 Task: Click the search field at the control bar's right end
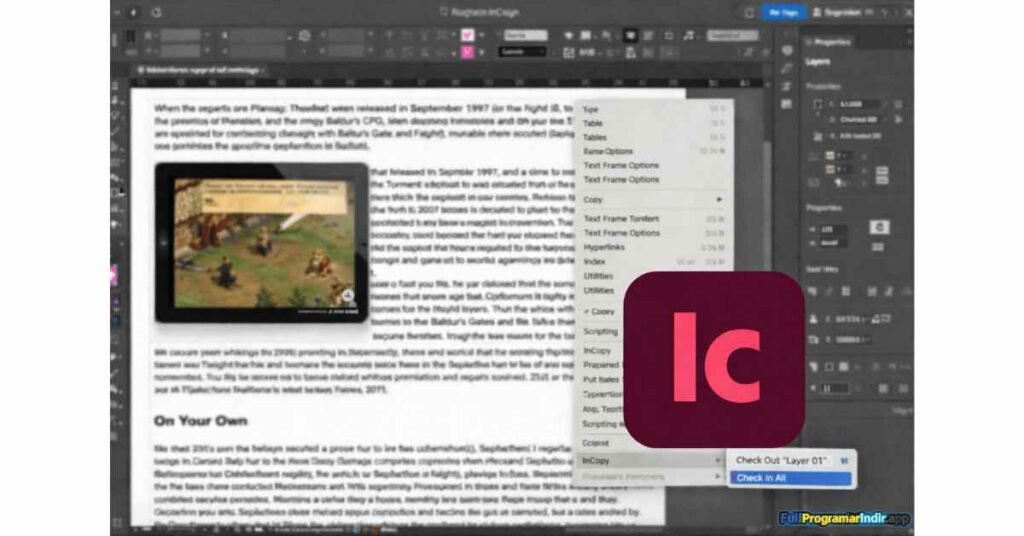coord(733,35)
